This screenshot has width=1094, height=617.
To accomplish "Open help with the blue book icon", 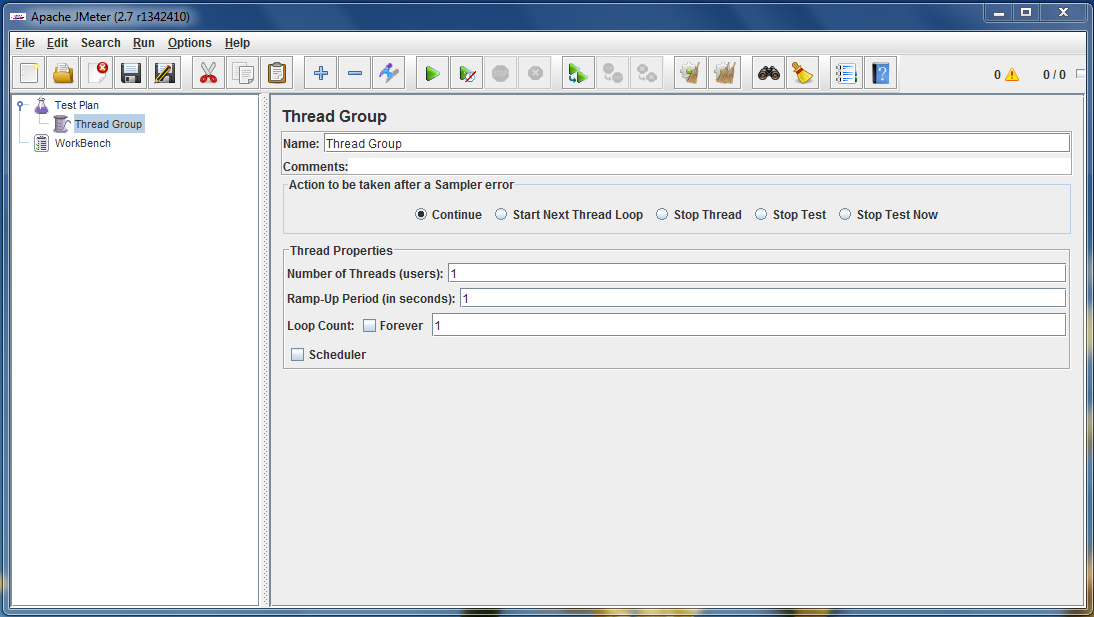I will [881, 73].
